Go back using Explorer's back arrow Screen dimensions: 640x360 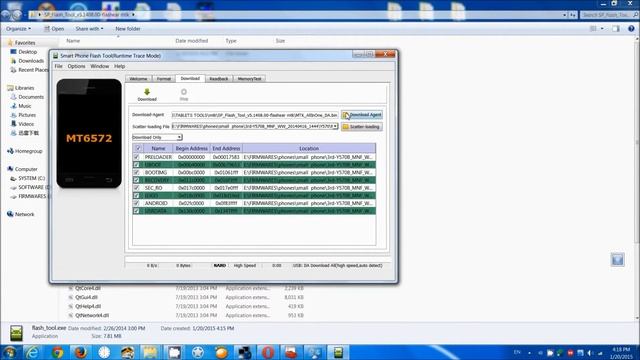coord(6,15)
